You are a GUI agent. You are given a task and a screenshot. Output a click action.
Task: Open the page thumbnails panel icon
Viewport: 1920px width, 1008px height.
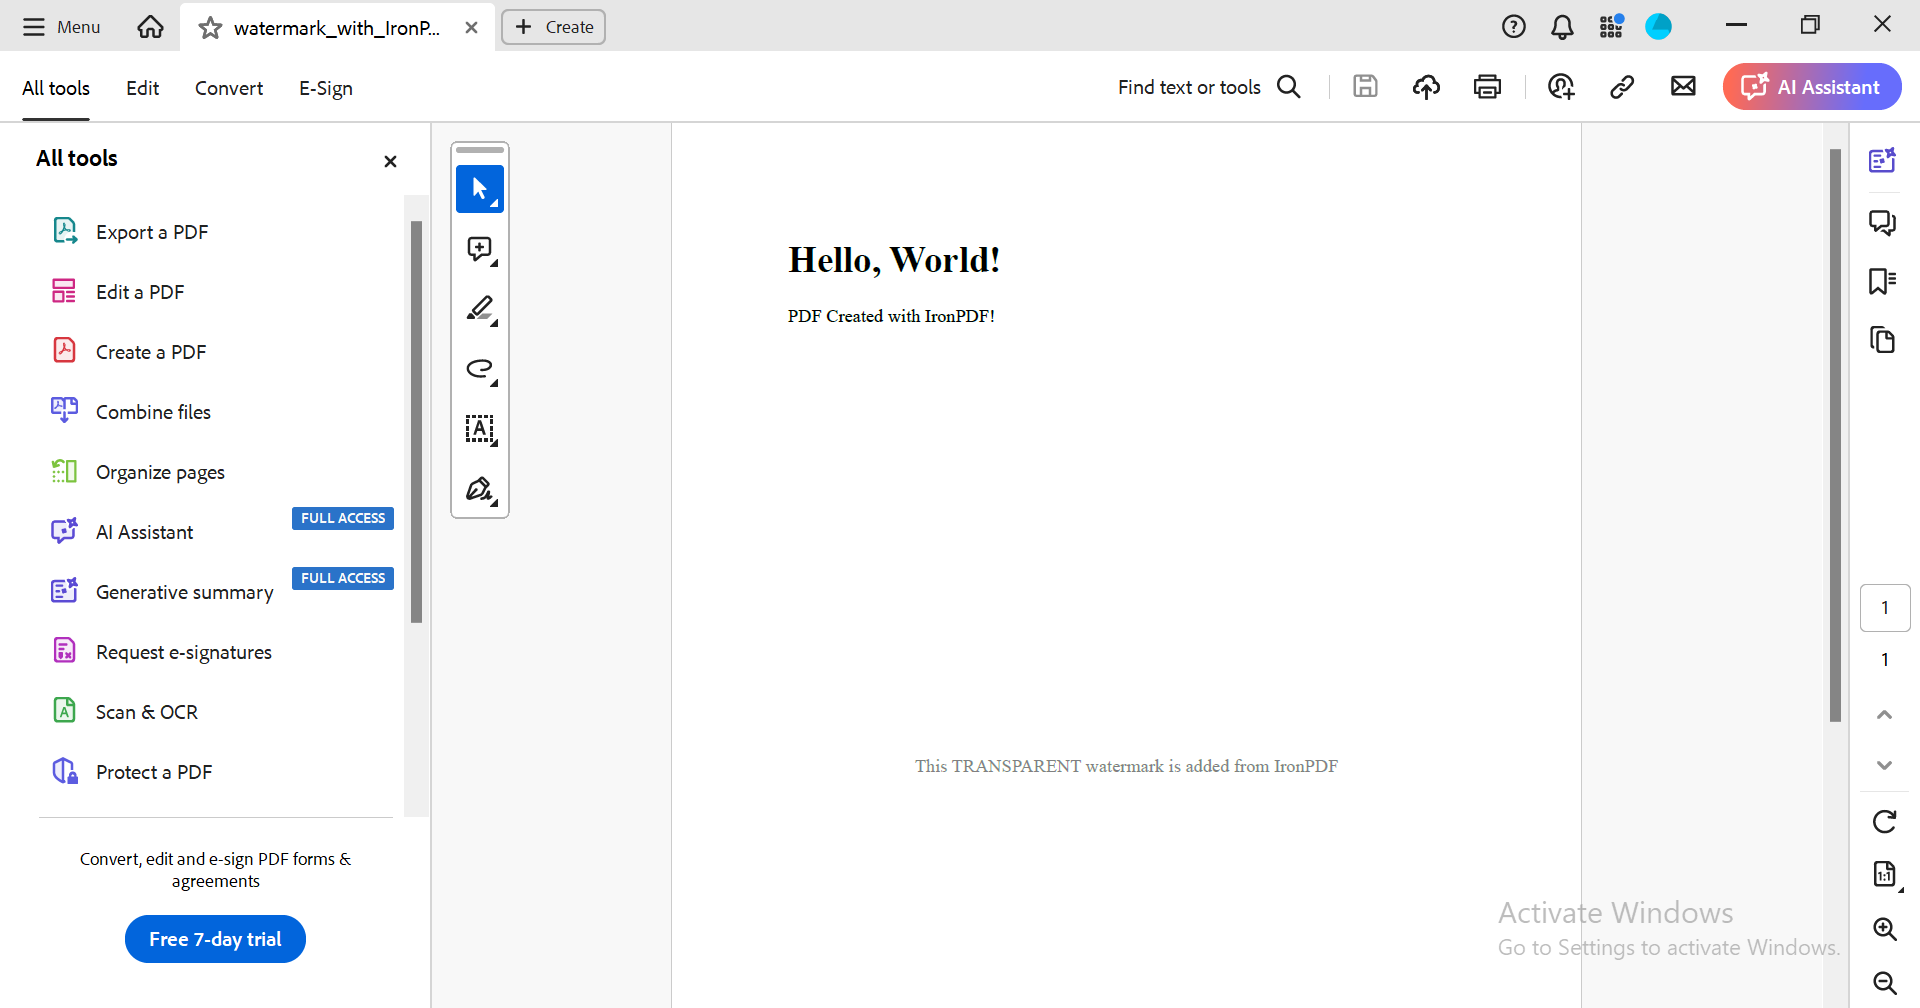pos(1883,340)
